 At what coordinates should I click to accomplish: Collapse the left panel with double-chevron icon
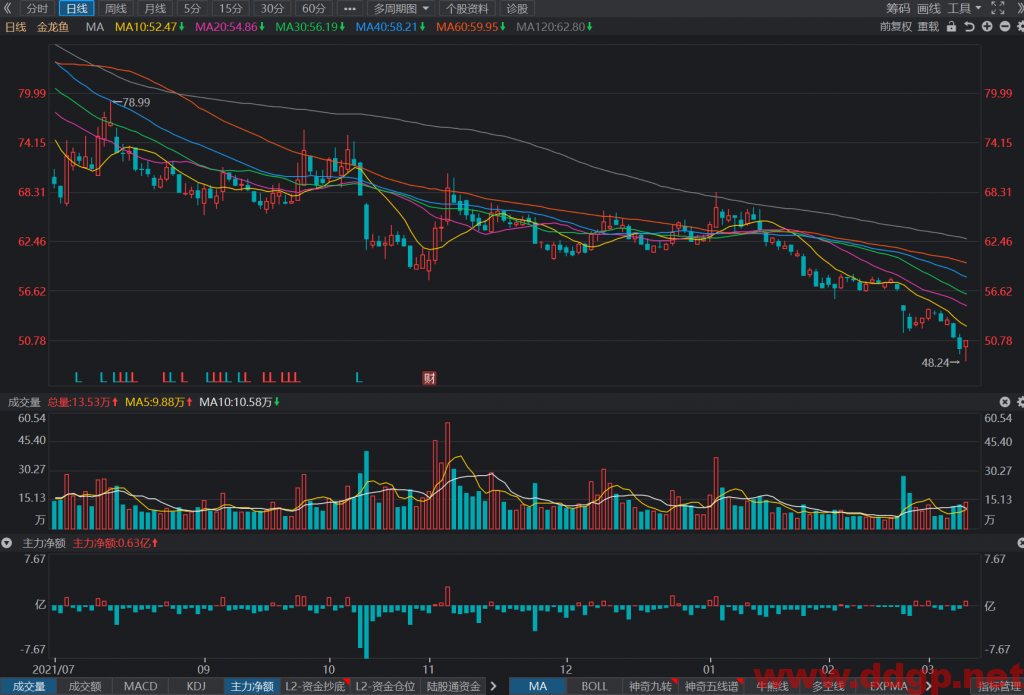pyautogui.click(x=8, y=8)
